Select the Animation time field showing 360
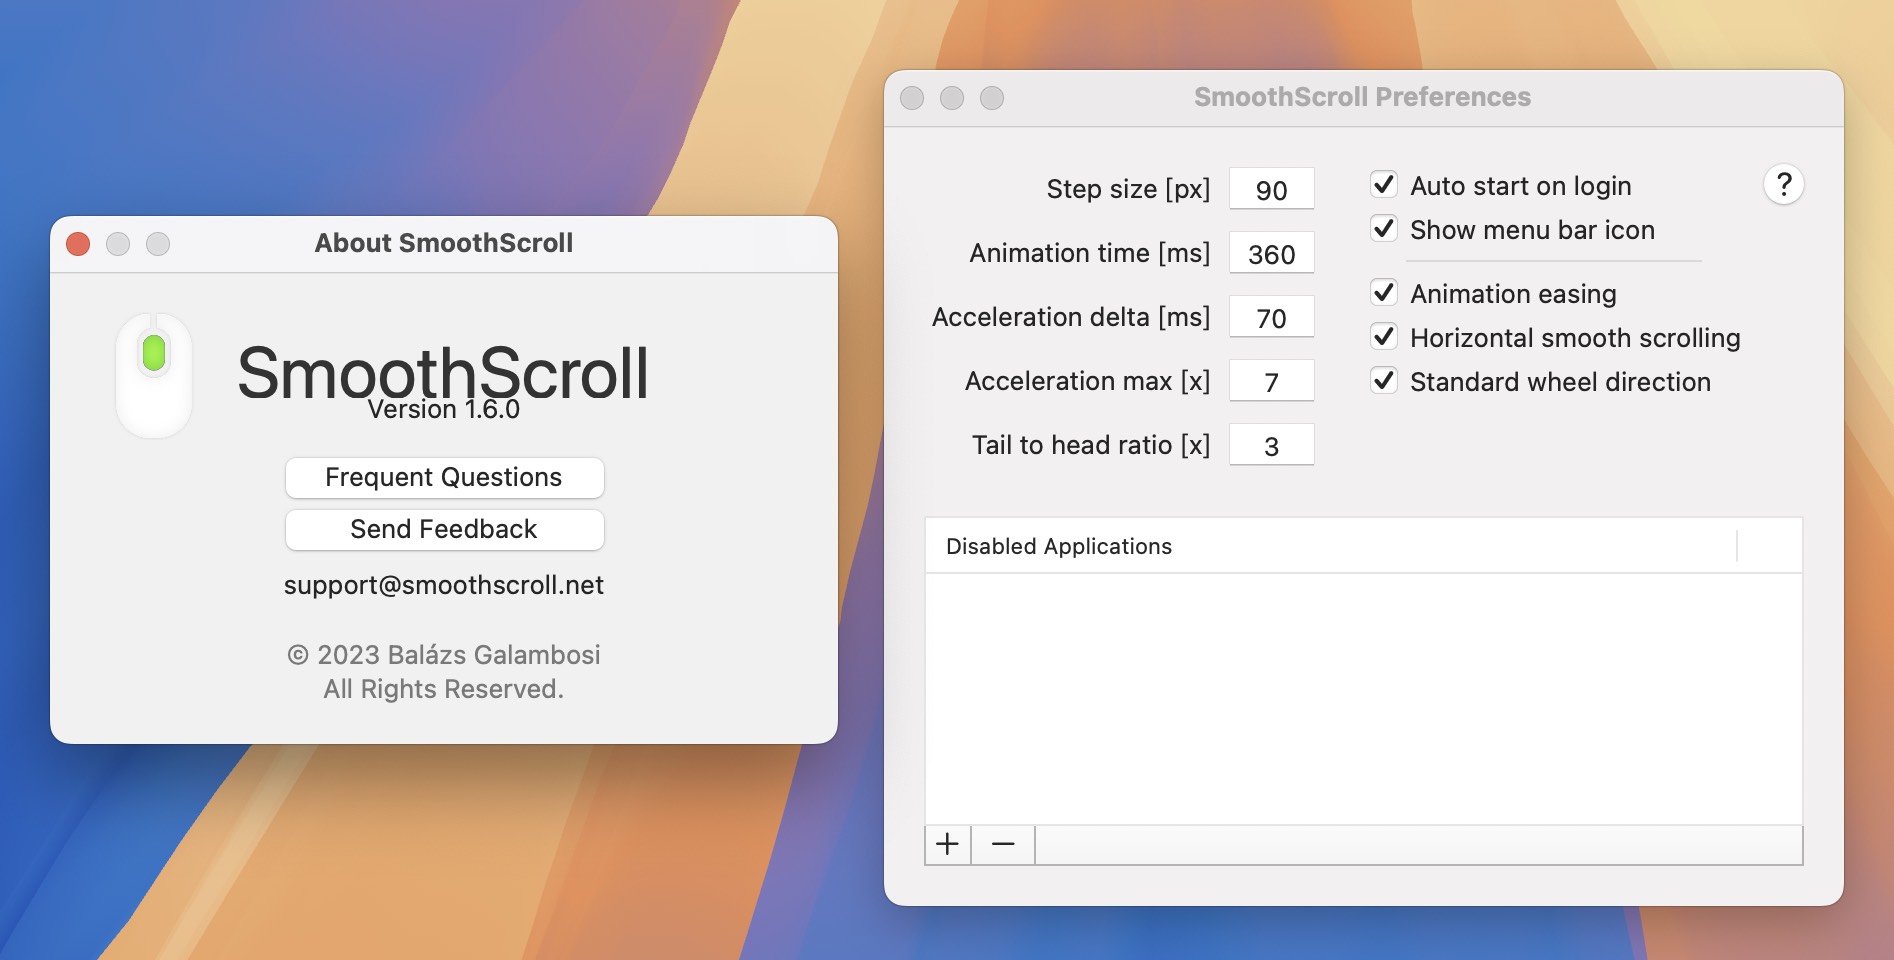 tap(1271, 253)
